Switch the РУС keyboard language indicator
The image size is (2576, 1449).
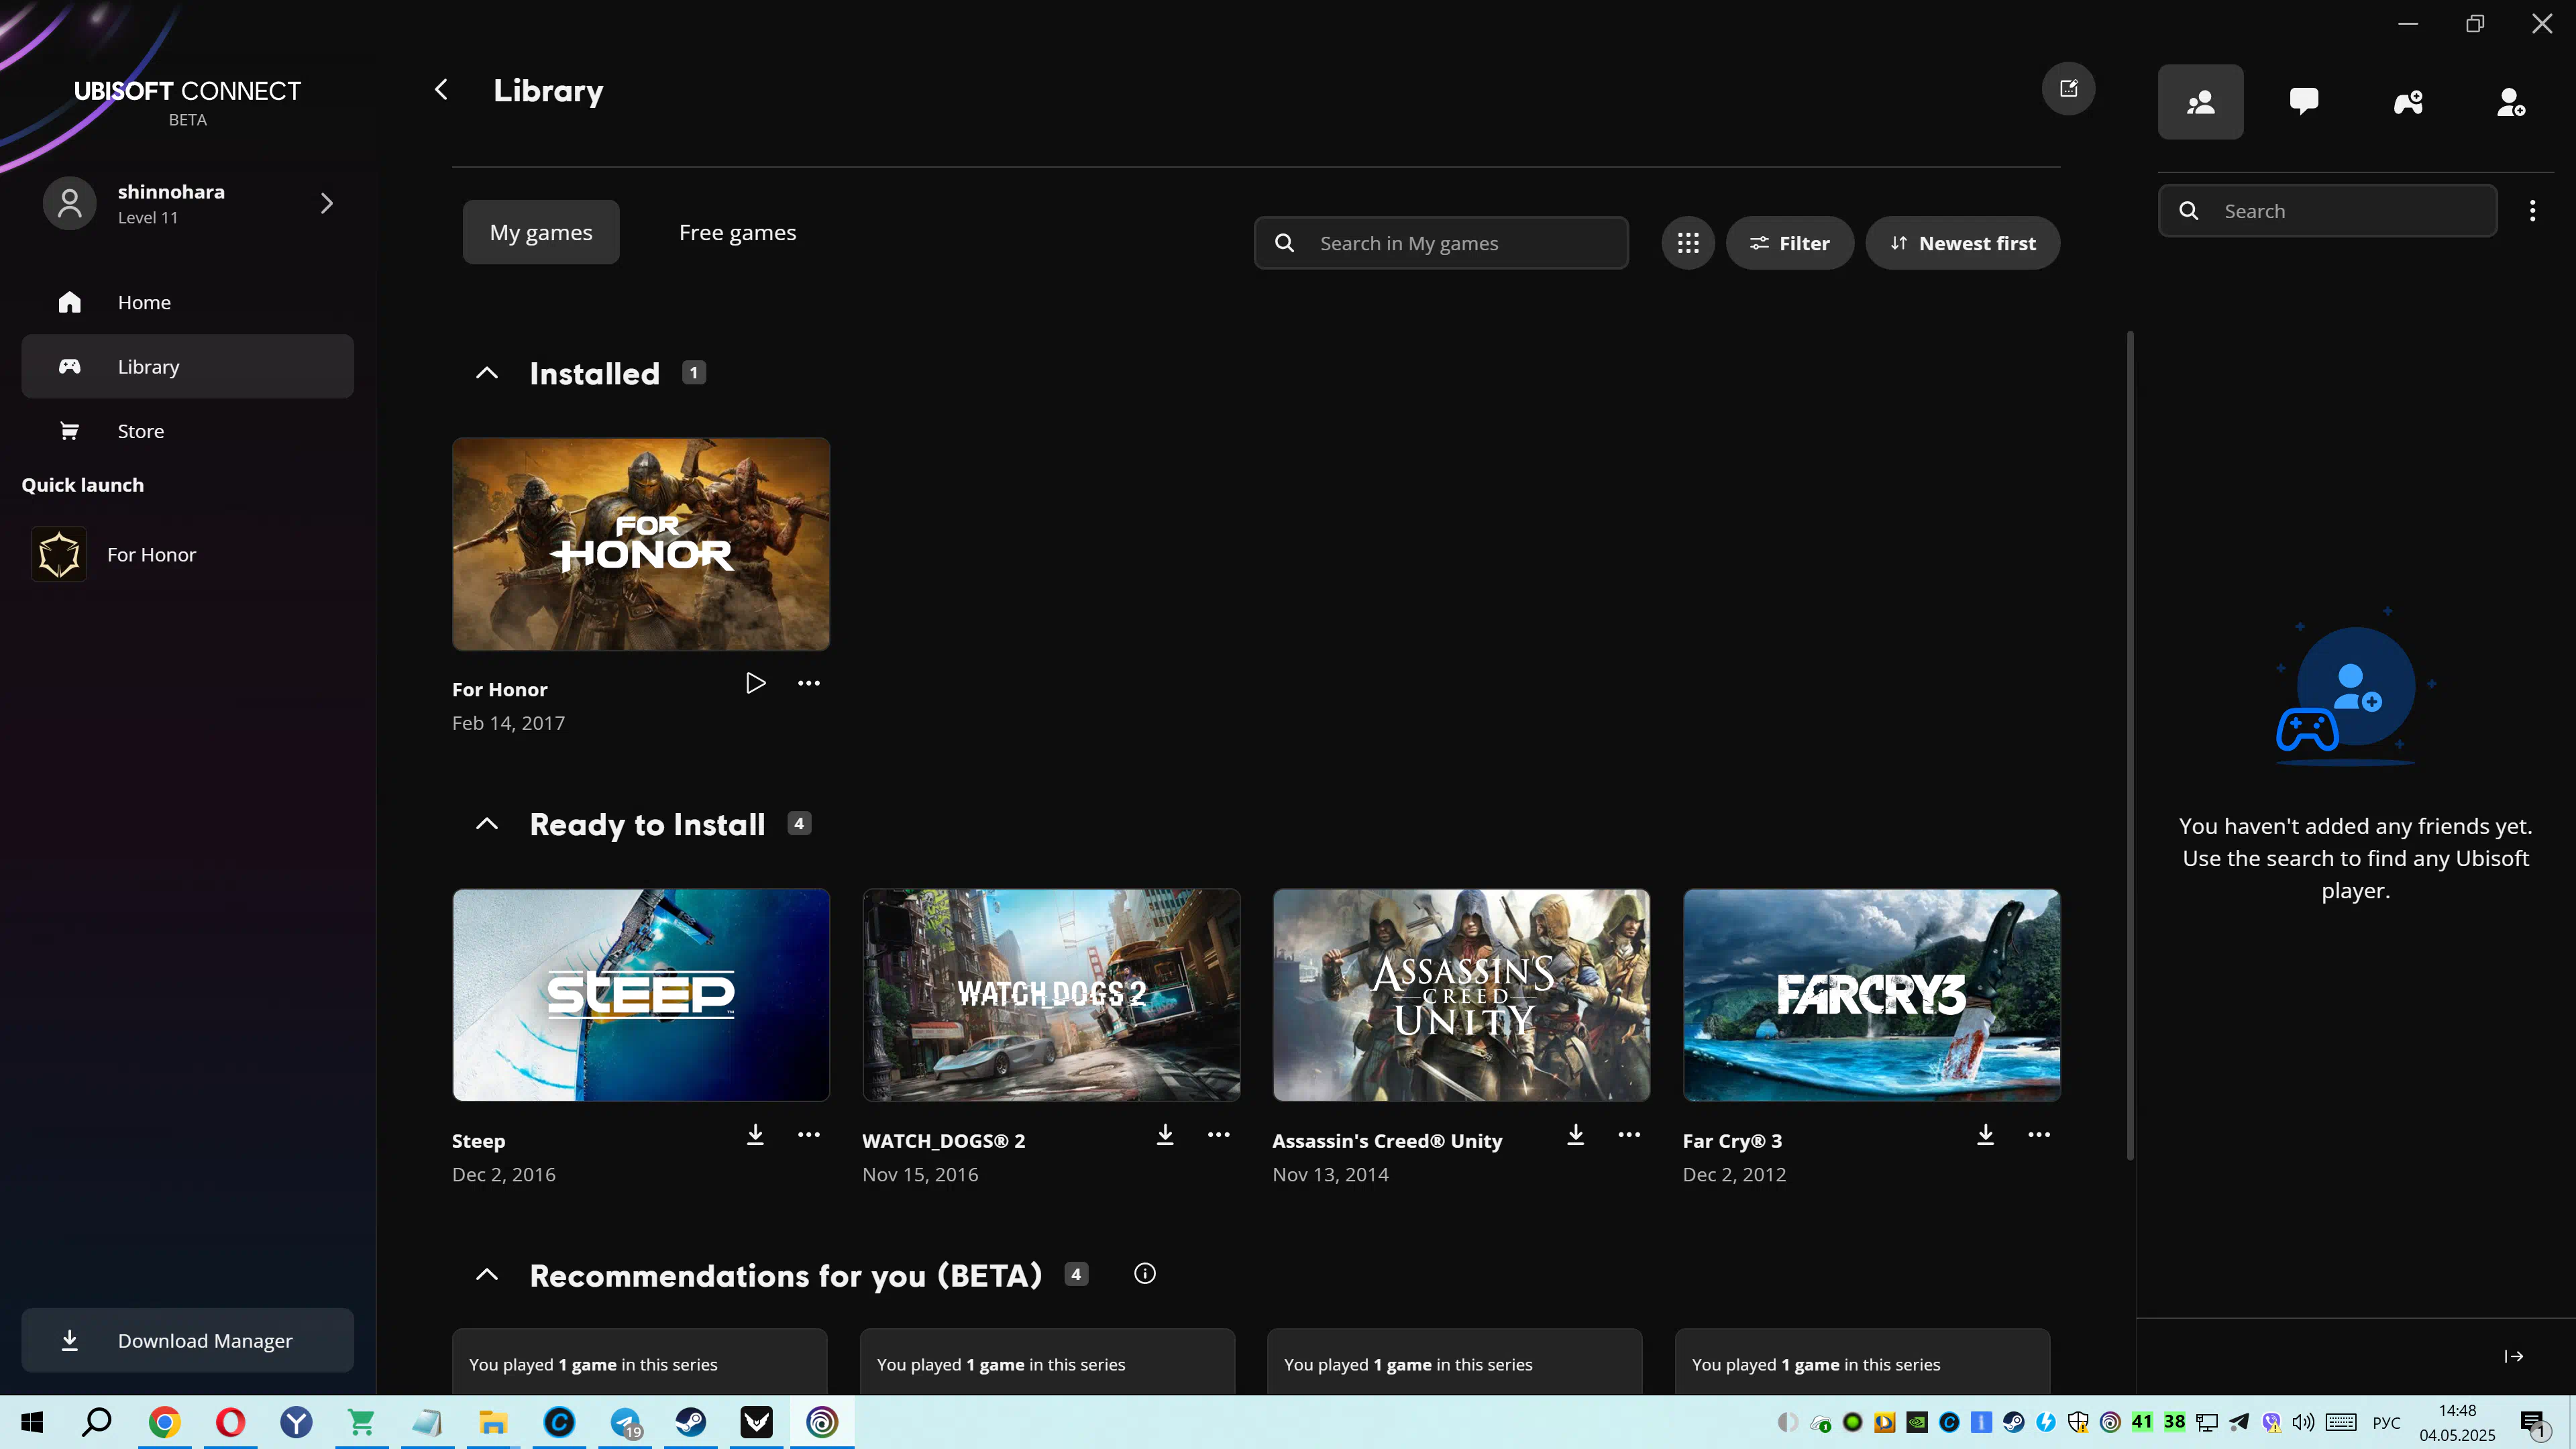click(2386, 1422)
